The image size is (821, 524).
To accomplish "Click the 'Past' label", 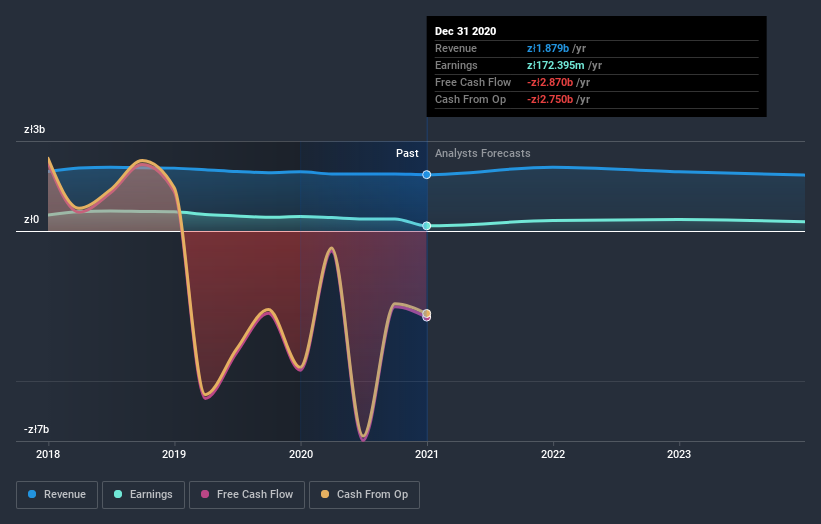I will coord(407,153).
